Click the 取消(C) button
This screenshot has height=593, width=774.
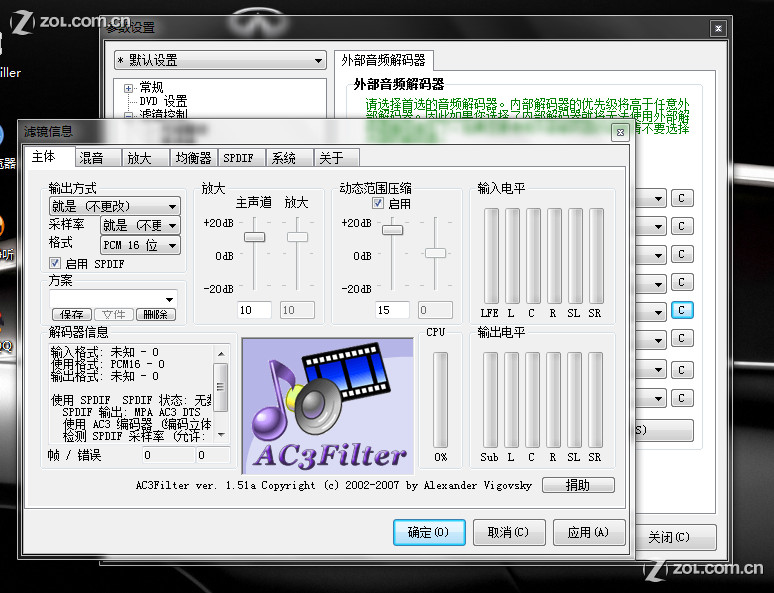[x=509, y=532]
